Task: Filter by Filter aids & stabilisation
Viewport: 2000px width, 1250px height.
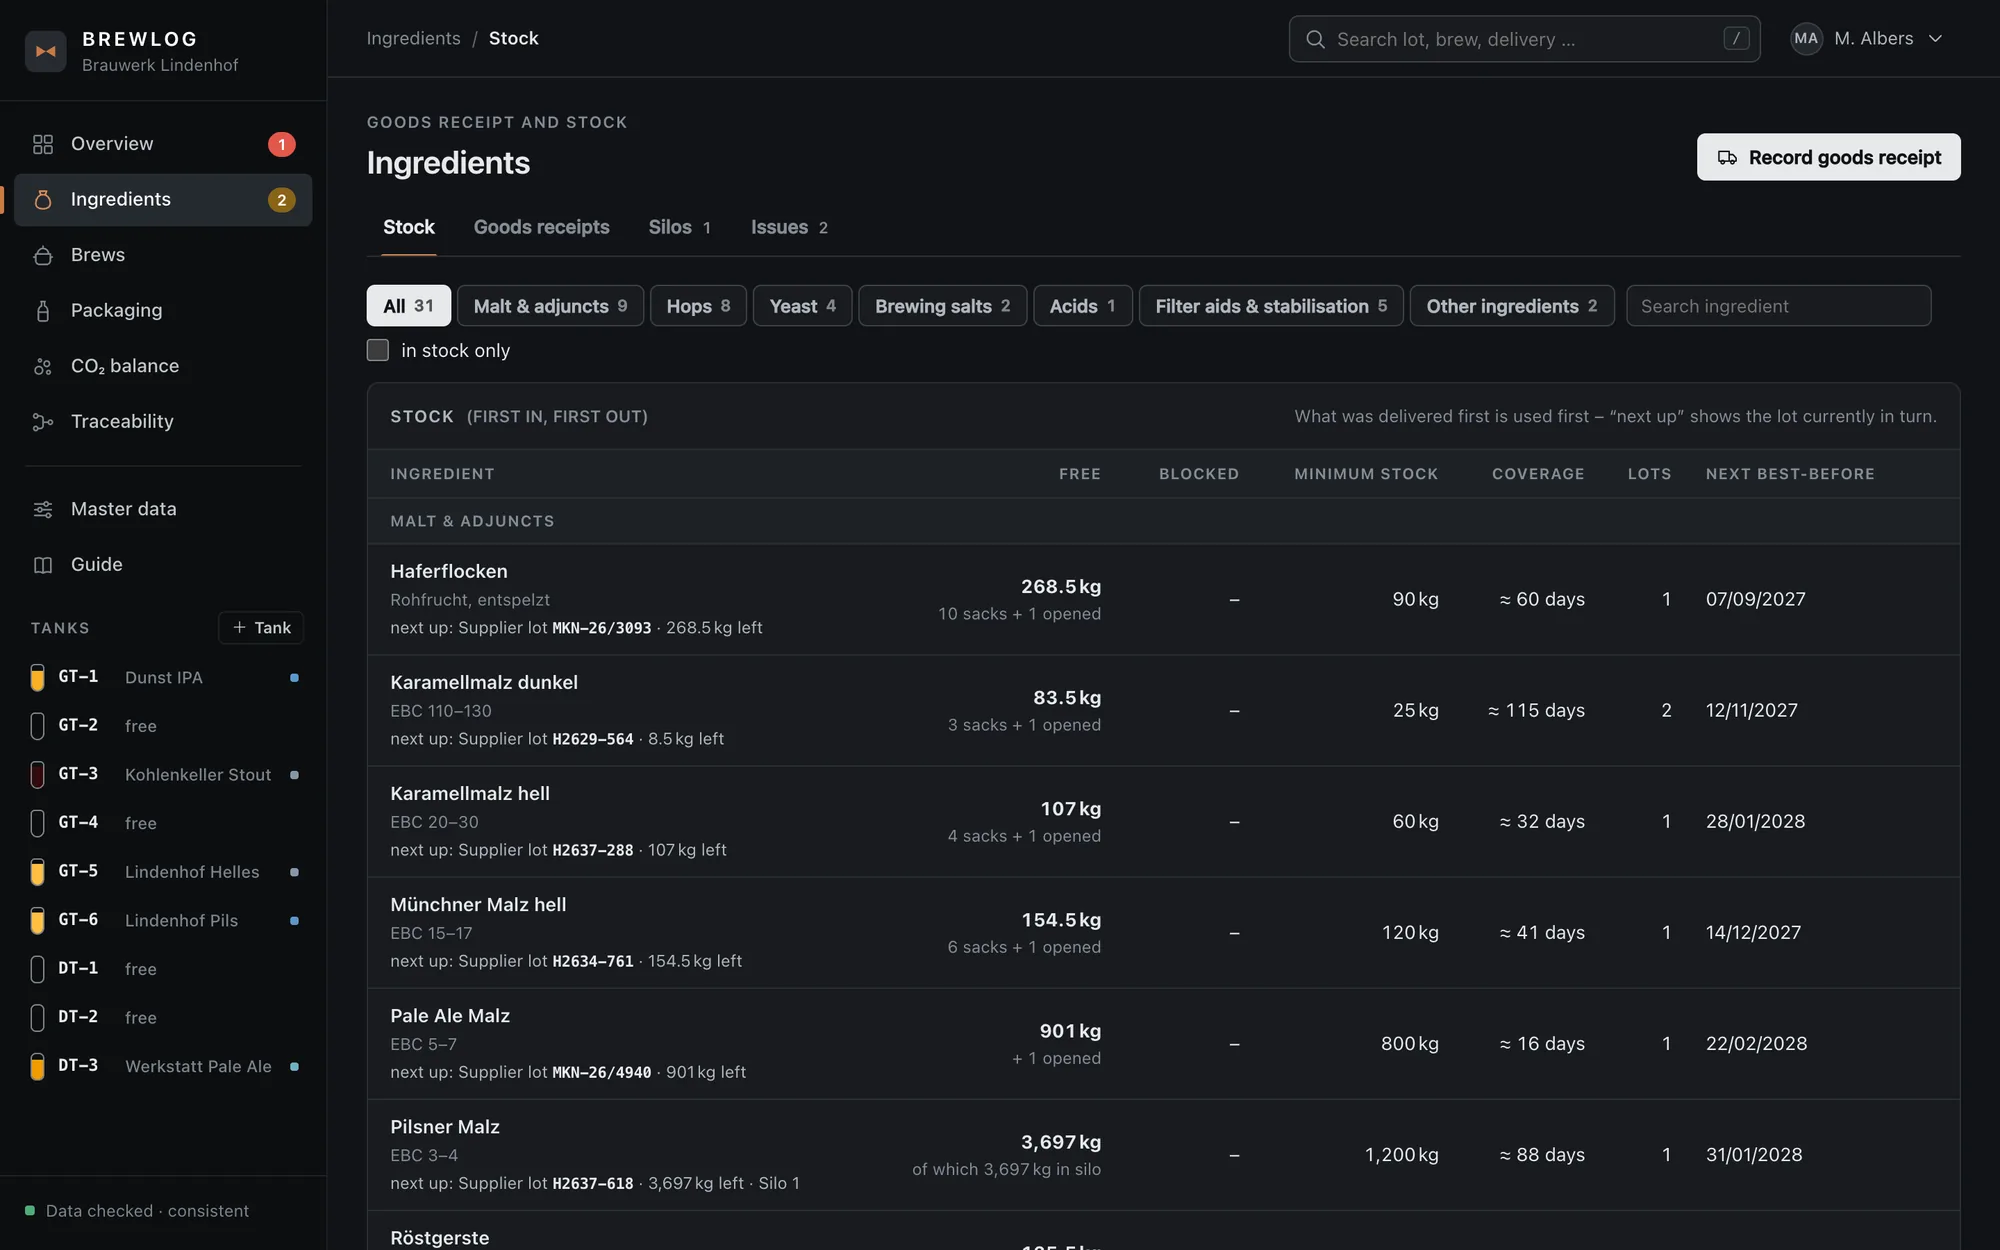Action: (1271, 306)
